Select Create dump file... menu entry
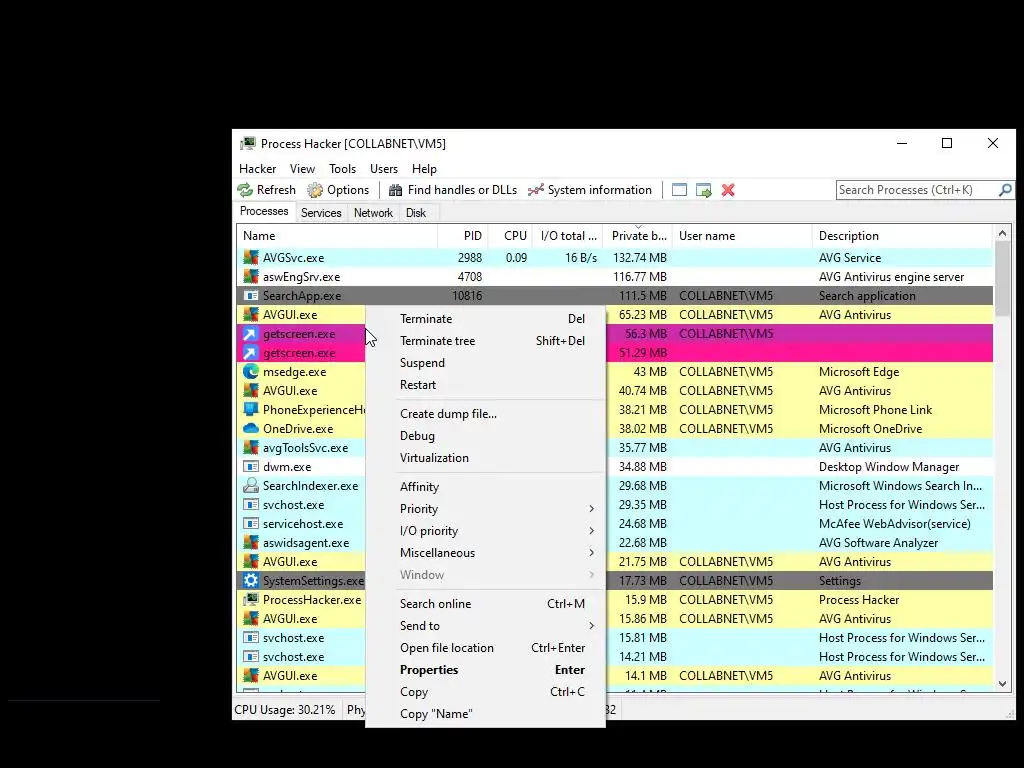Screen dimensions: 1024x768 click(x=485, y=413)
